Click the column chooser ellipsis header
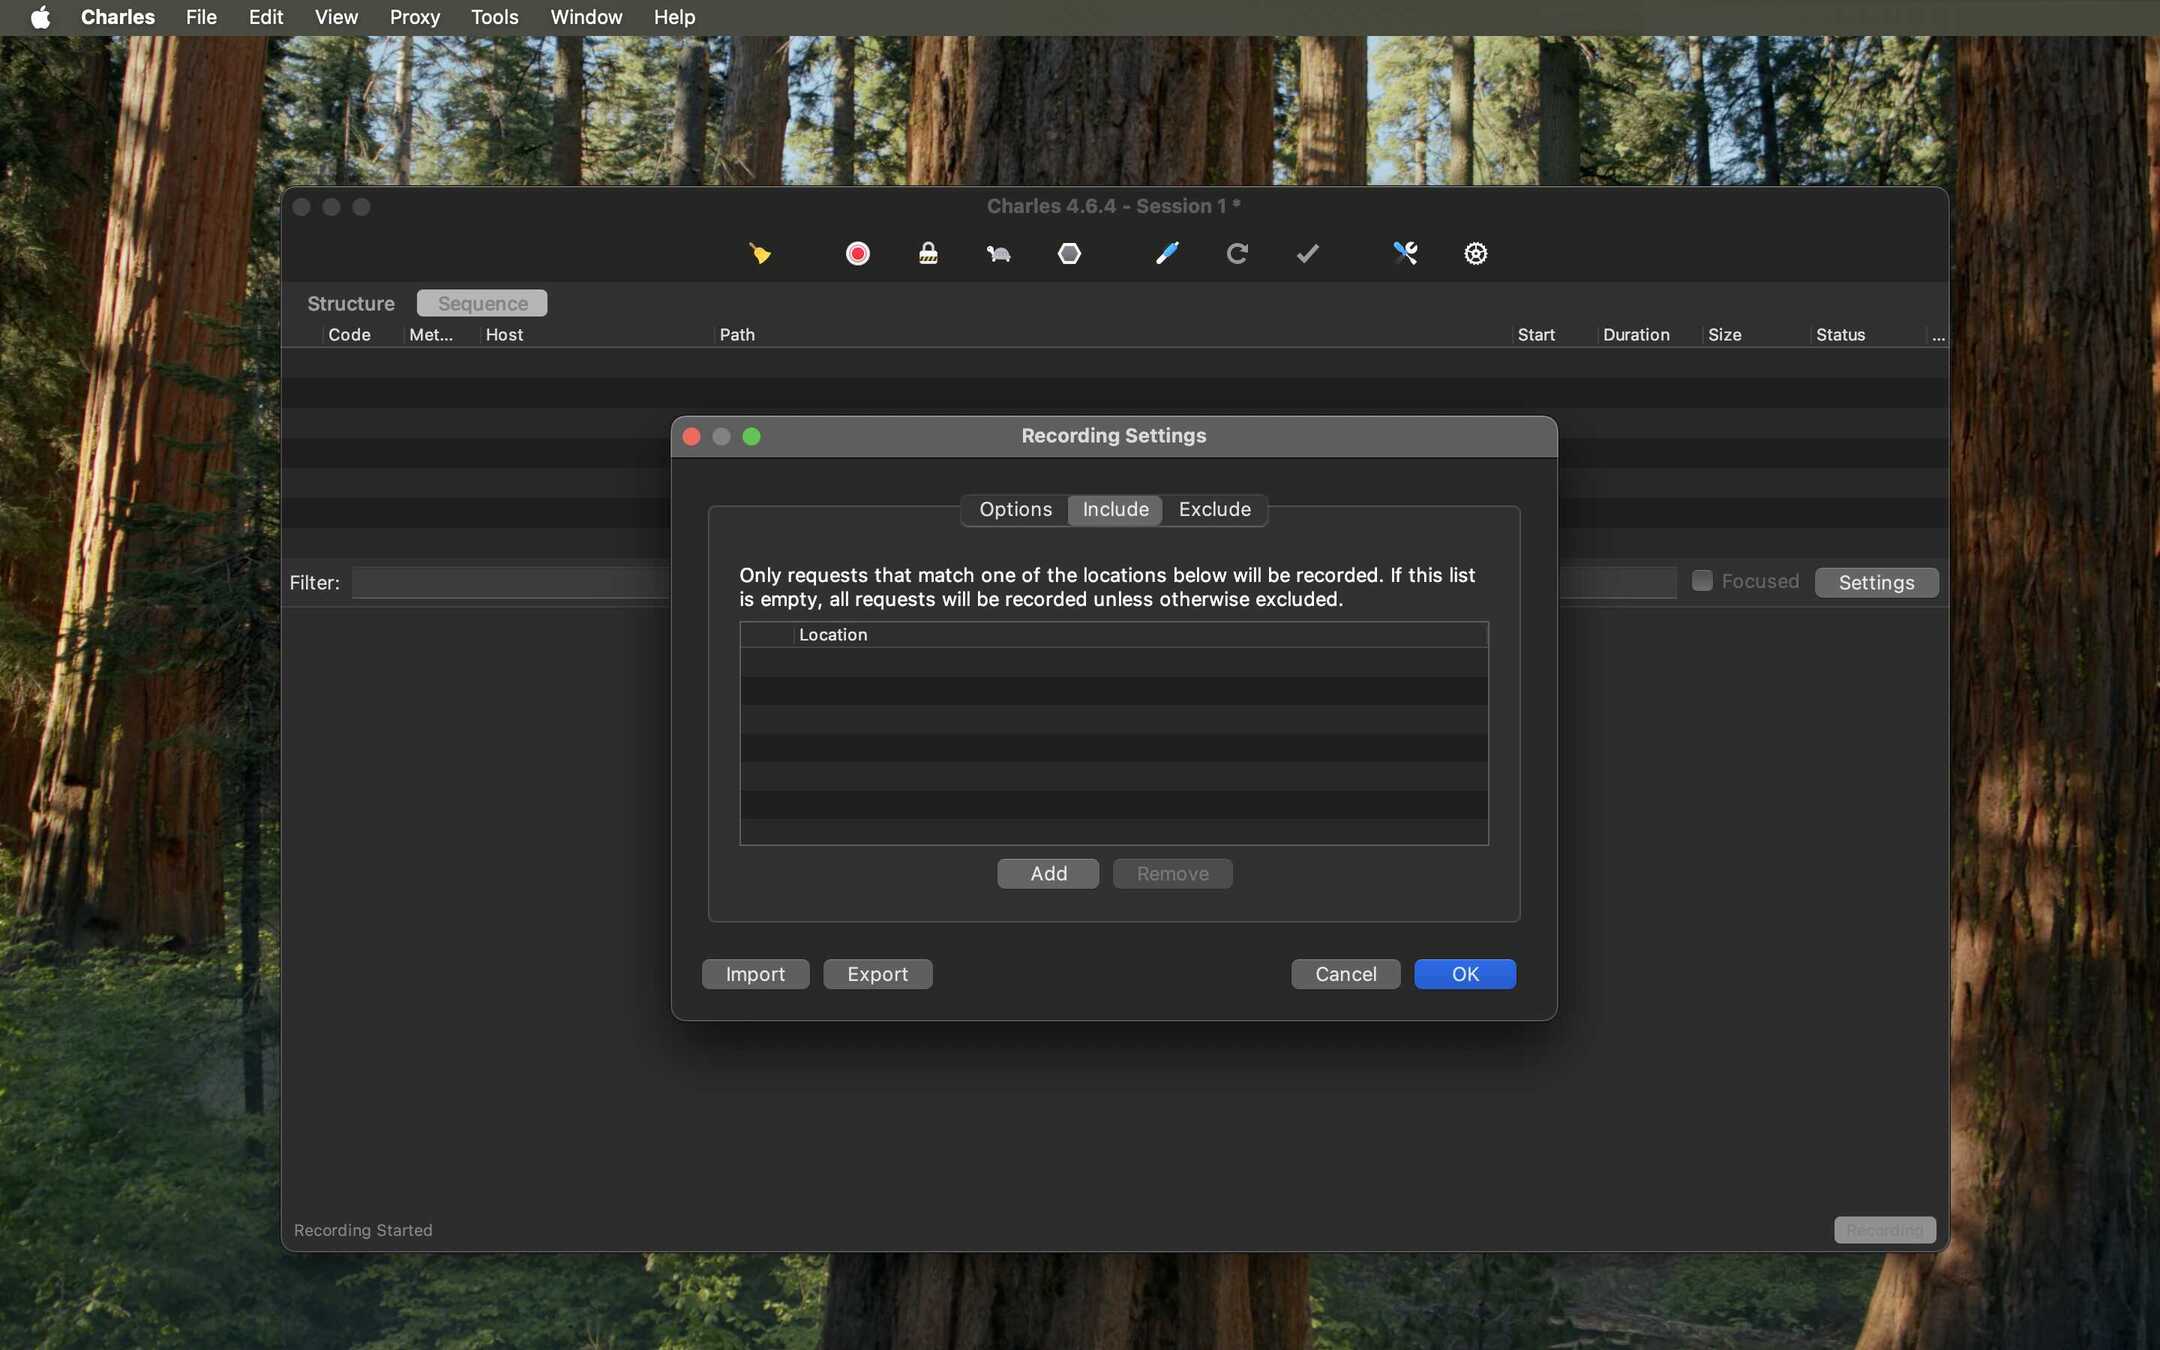The height and width of the screenshot is (1350, 2160). (x=1938, y=336)
